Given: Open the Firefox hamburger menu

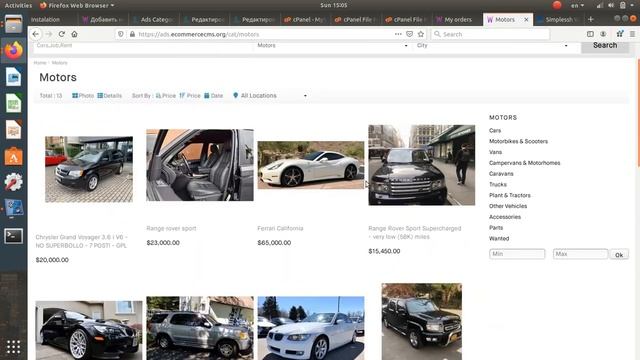Looking at the screenshot, I should (x=632, y=34).
